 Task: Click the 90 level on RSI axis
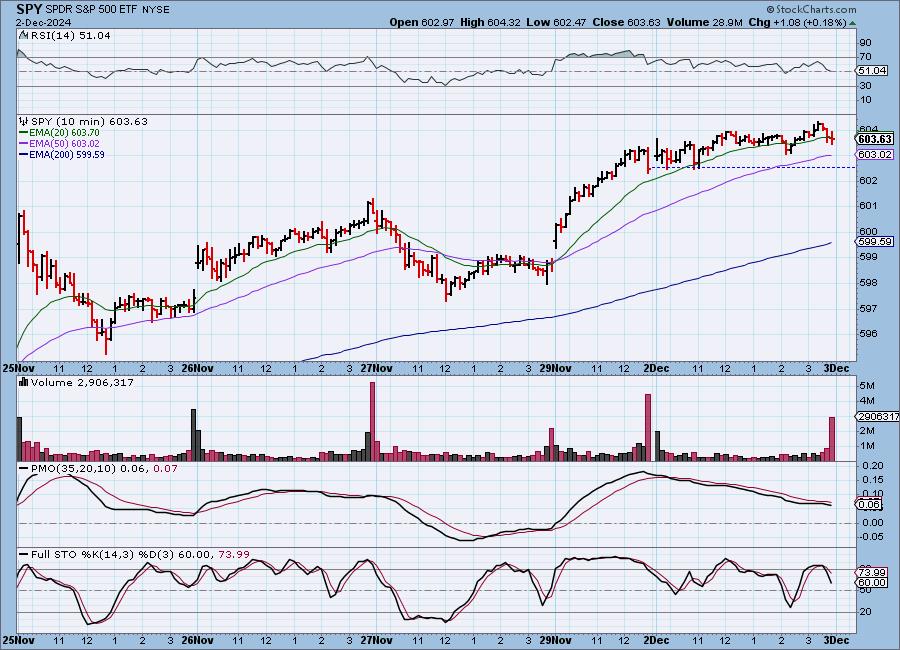tap(865, 42)
